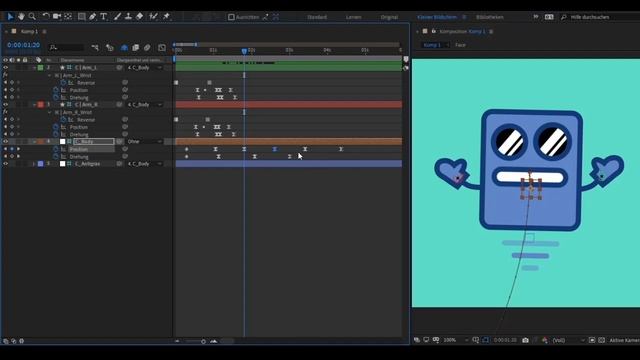This screenshot has height=360, width=640.
Task: Select the Pan Behind anchor point tool
Action: tap(68, 16)
